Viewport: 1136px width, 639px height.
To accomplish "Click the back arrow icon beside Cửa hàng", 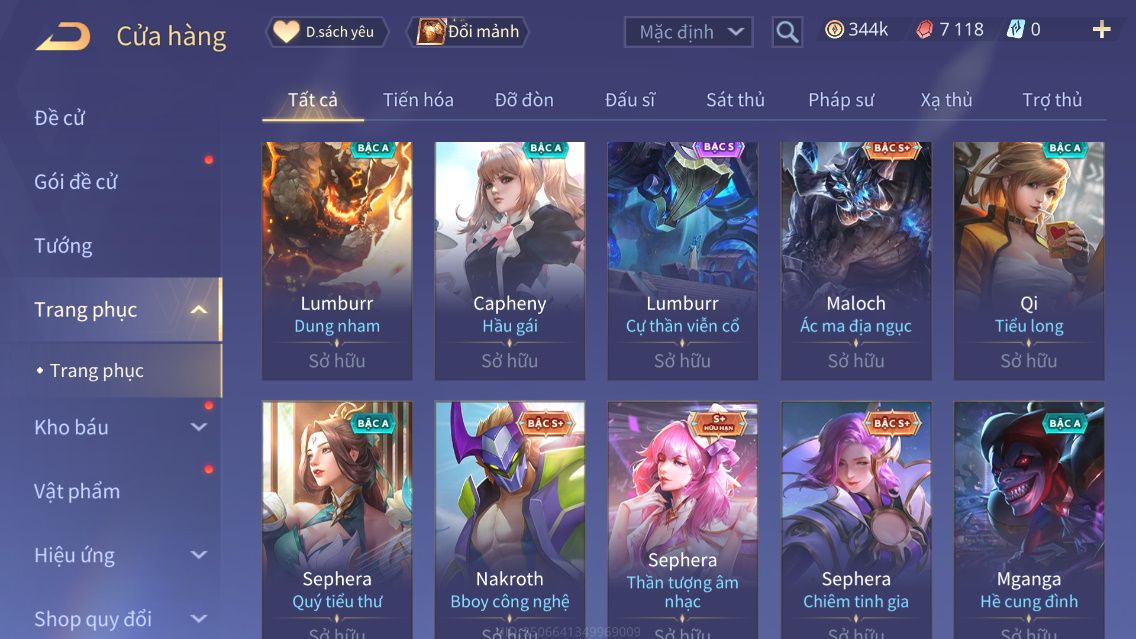I will pyautogui.click(x=63, y=36).
